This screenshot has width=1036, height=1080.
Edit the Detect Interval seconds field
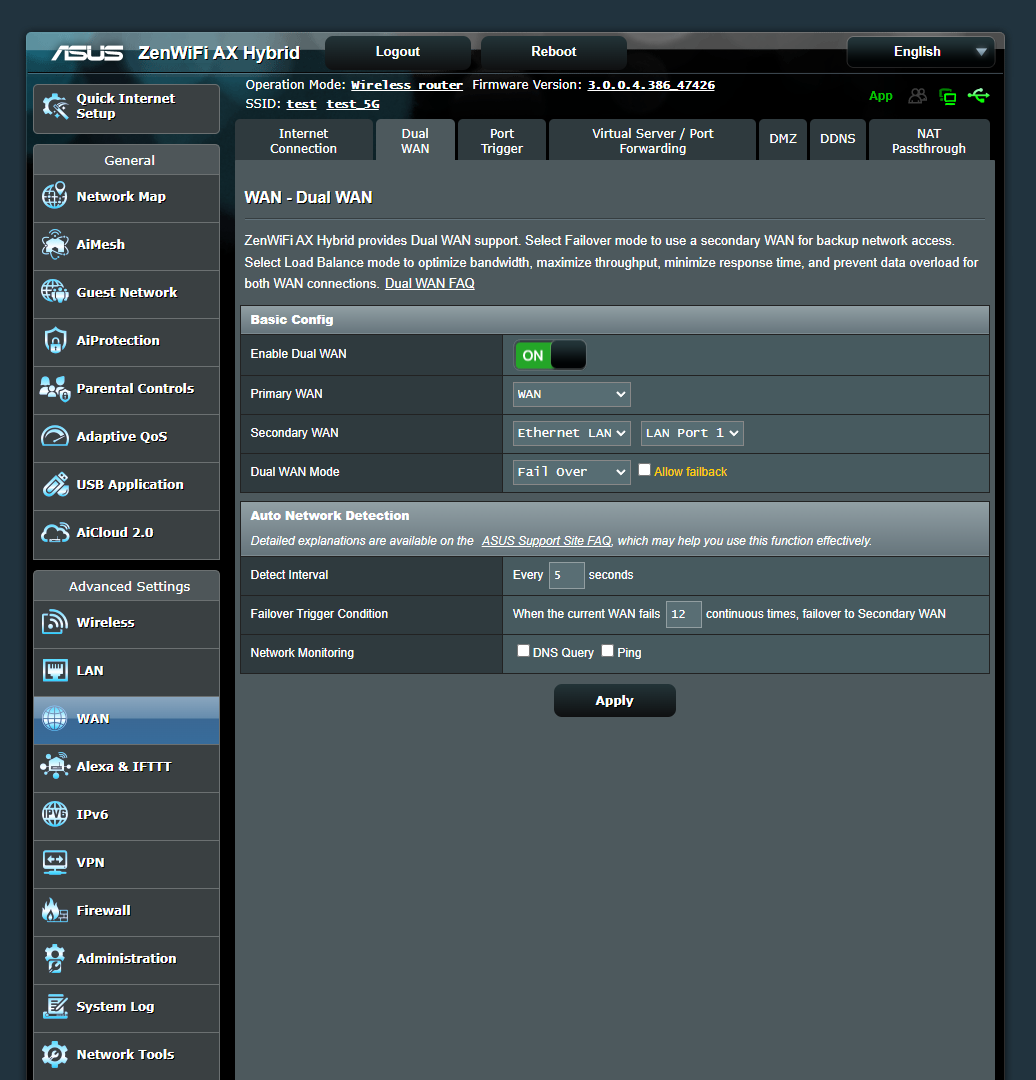click(x=566, y=575)
